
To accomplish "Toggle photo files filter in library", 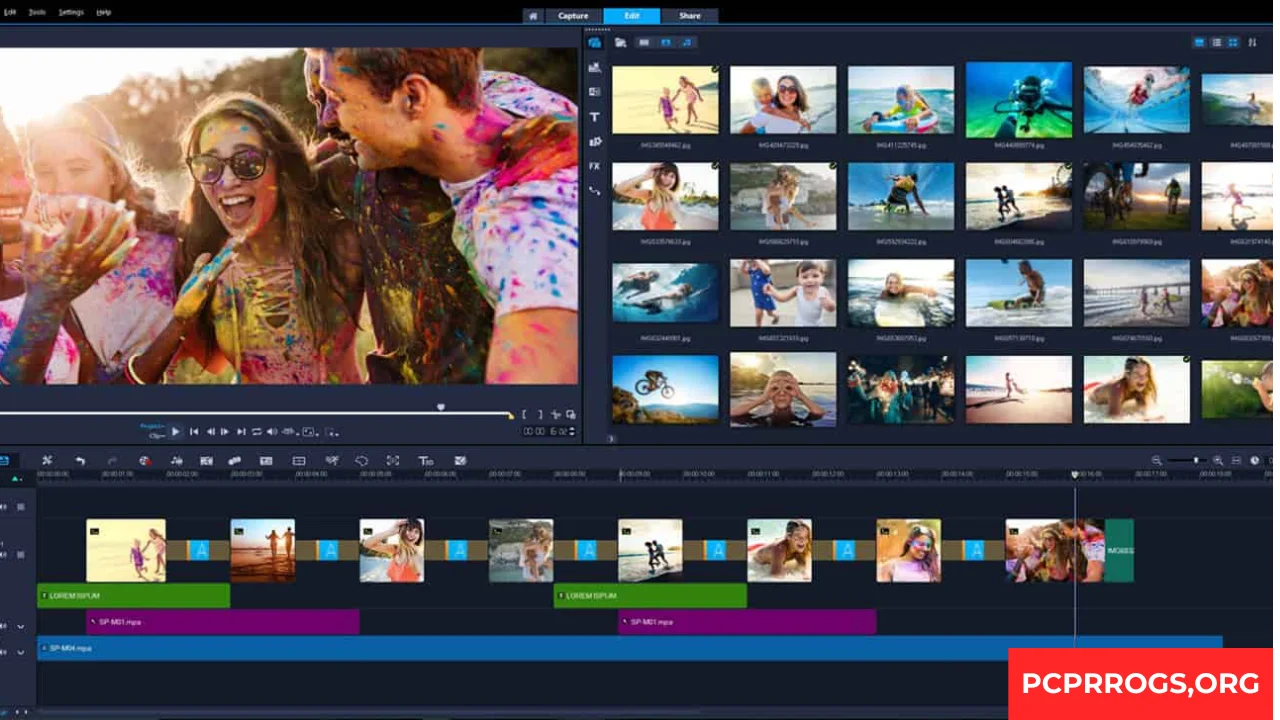I will 665,43.
